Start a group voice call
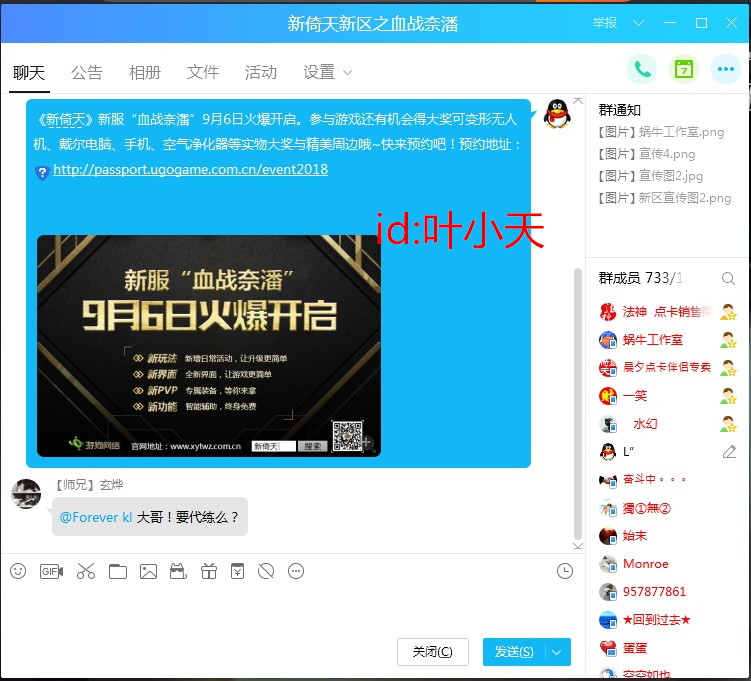Viewport: 751px width, 681px height. click(x=641, y=69)
